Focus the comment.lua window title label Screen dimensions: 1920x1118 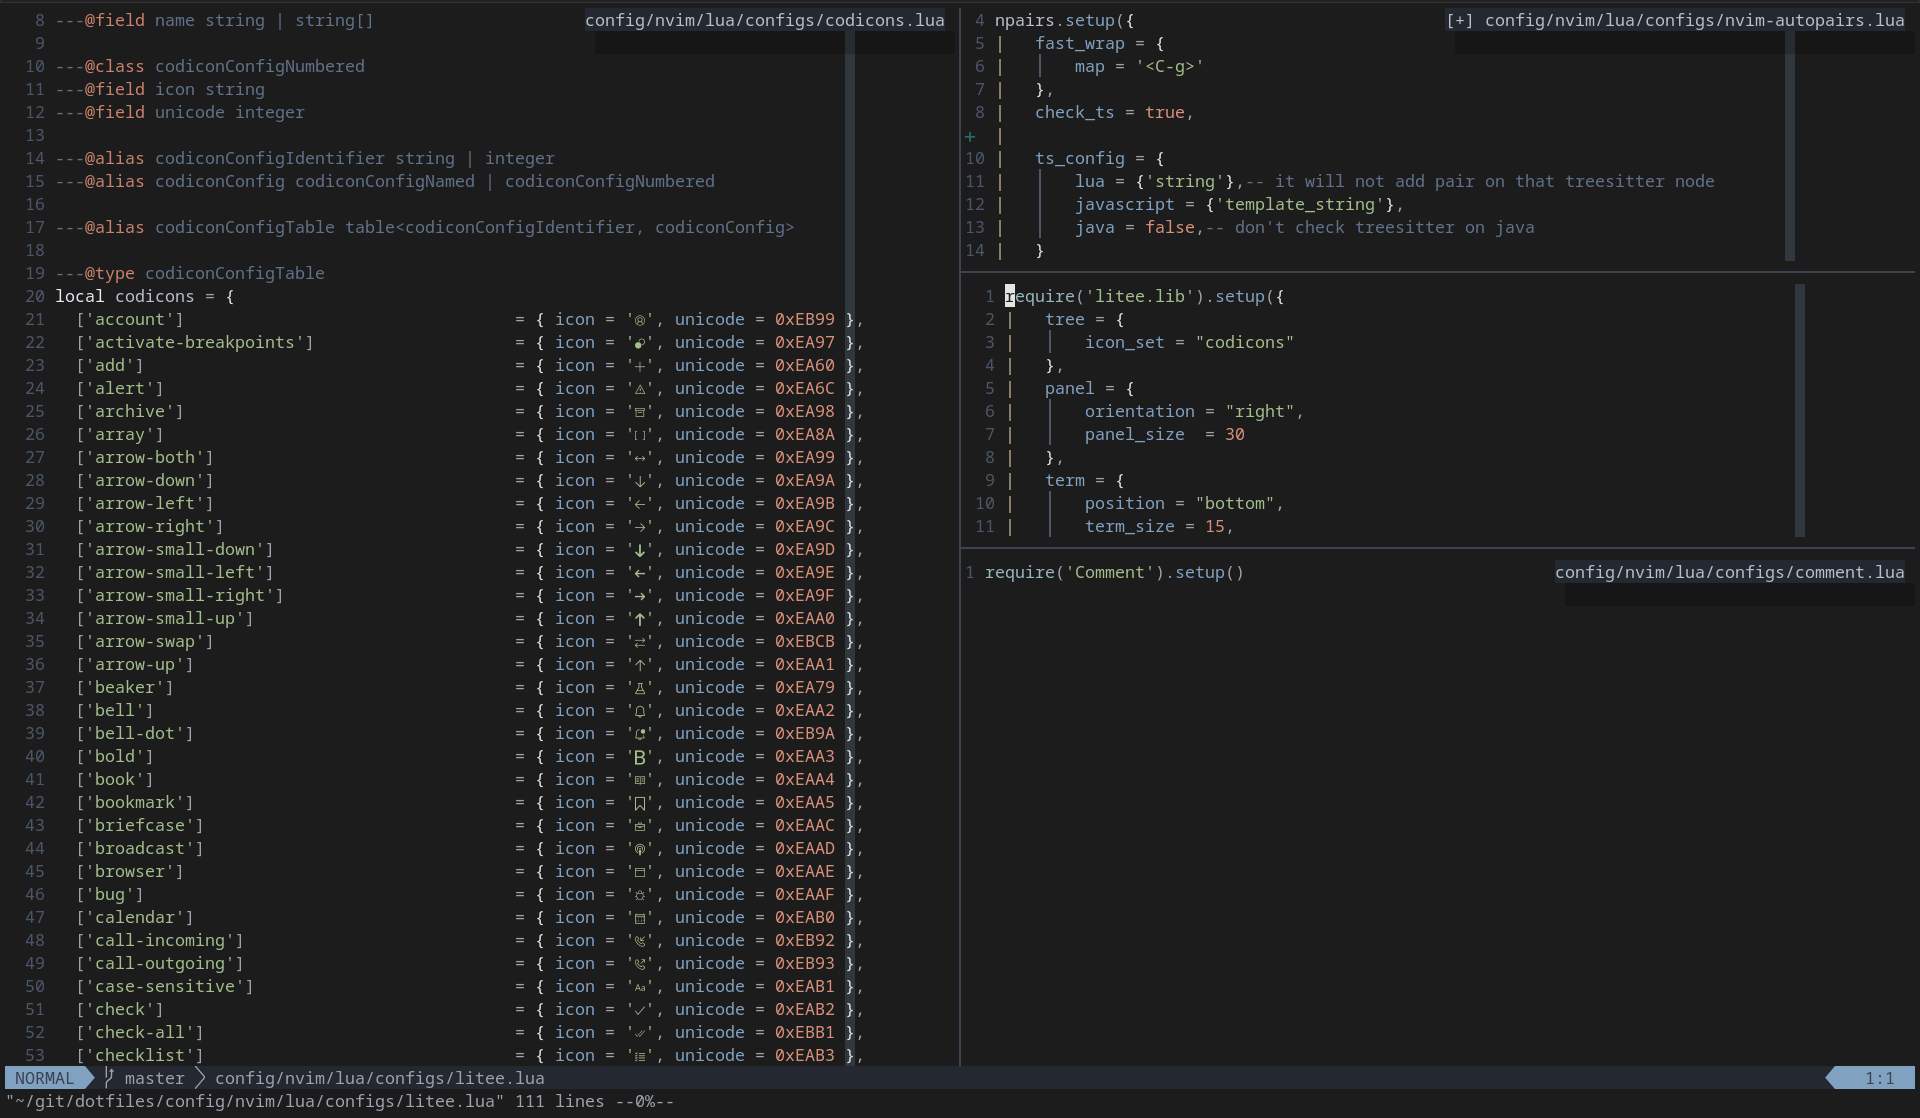(x=1729, y=572)
